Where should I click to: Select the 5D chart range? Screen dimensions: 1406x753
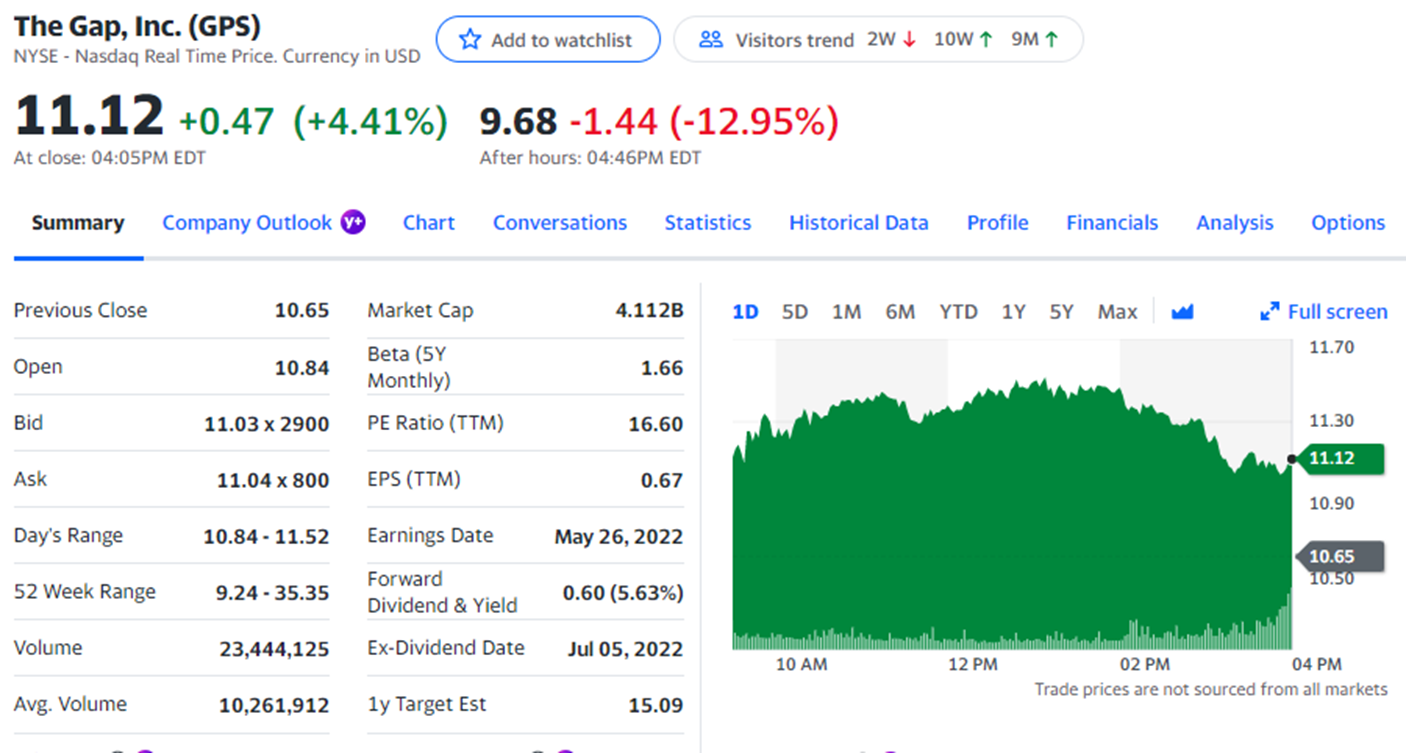(795, 312)
